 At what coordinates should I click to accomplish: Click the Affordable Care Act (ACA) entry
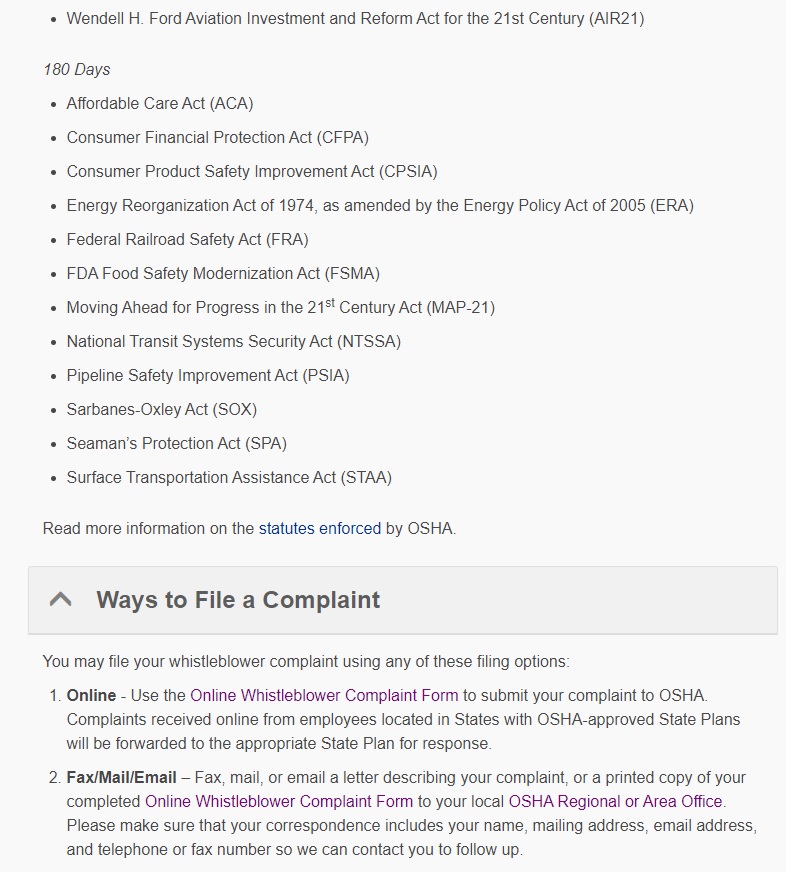point(160,104)
